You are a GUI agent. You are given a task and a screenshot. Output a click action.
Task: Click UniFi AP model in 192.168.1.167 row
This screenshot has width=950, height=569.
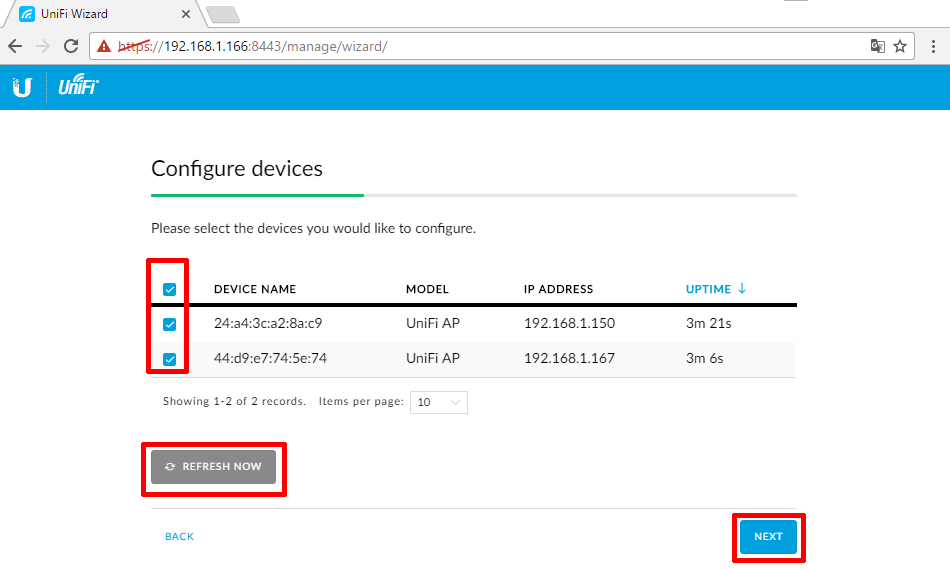pyautogui.click(x=433, y=359)
